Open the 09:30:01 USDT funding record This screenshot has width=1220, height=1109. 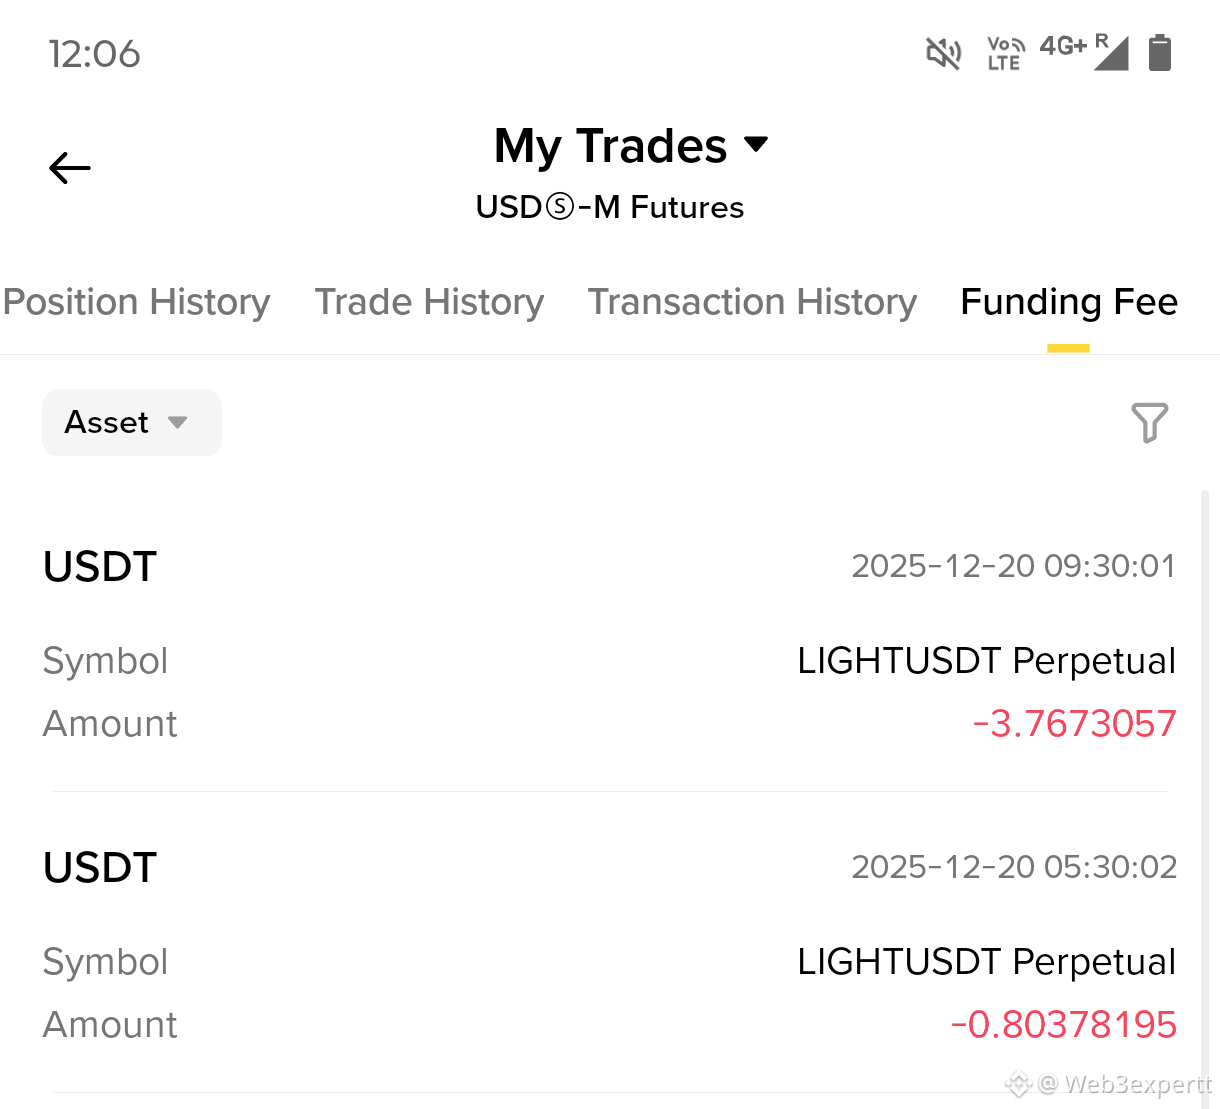point(610,644)
